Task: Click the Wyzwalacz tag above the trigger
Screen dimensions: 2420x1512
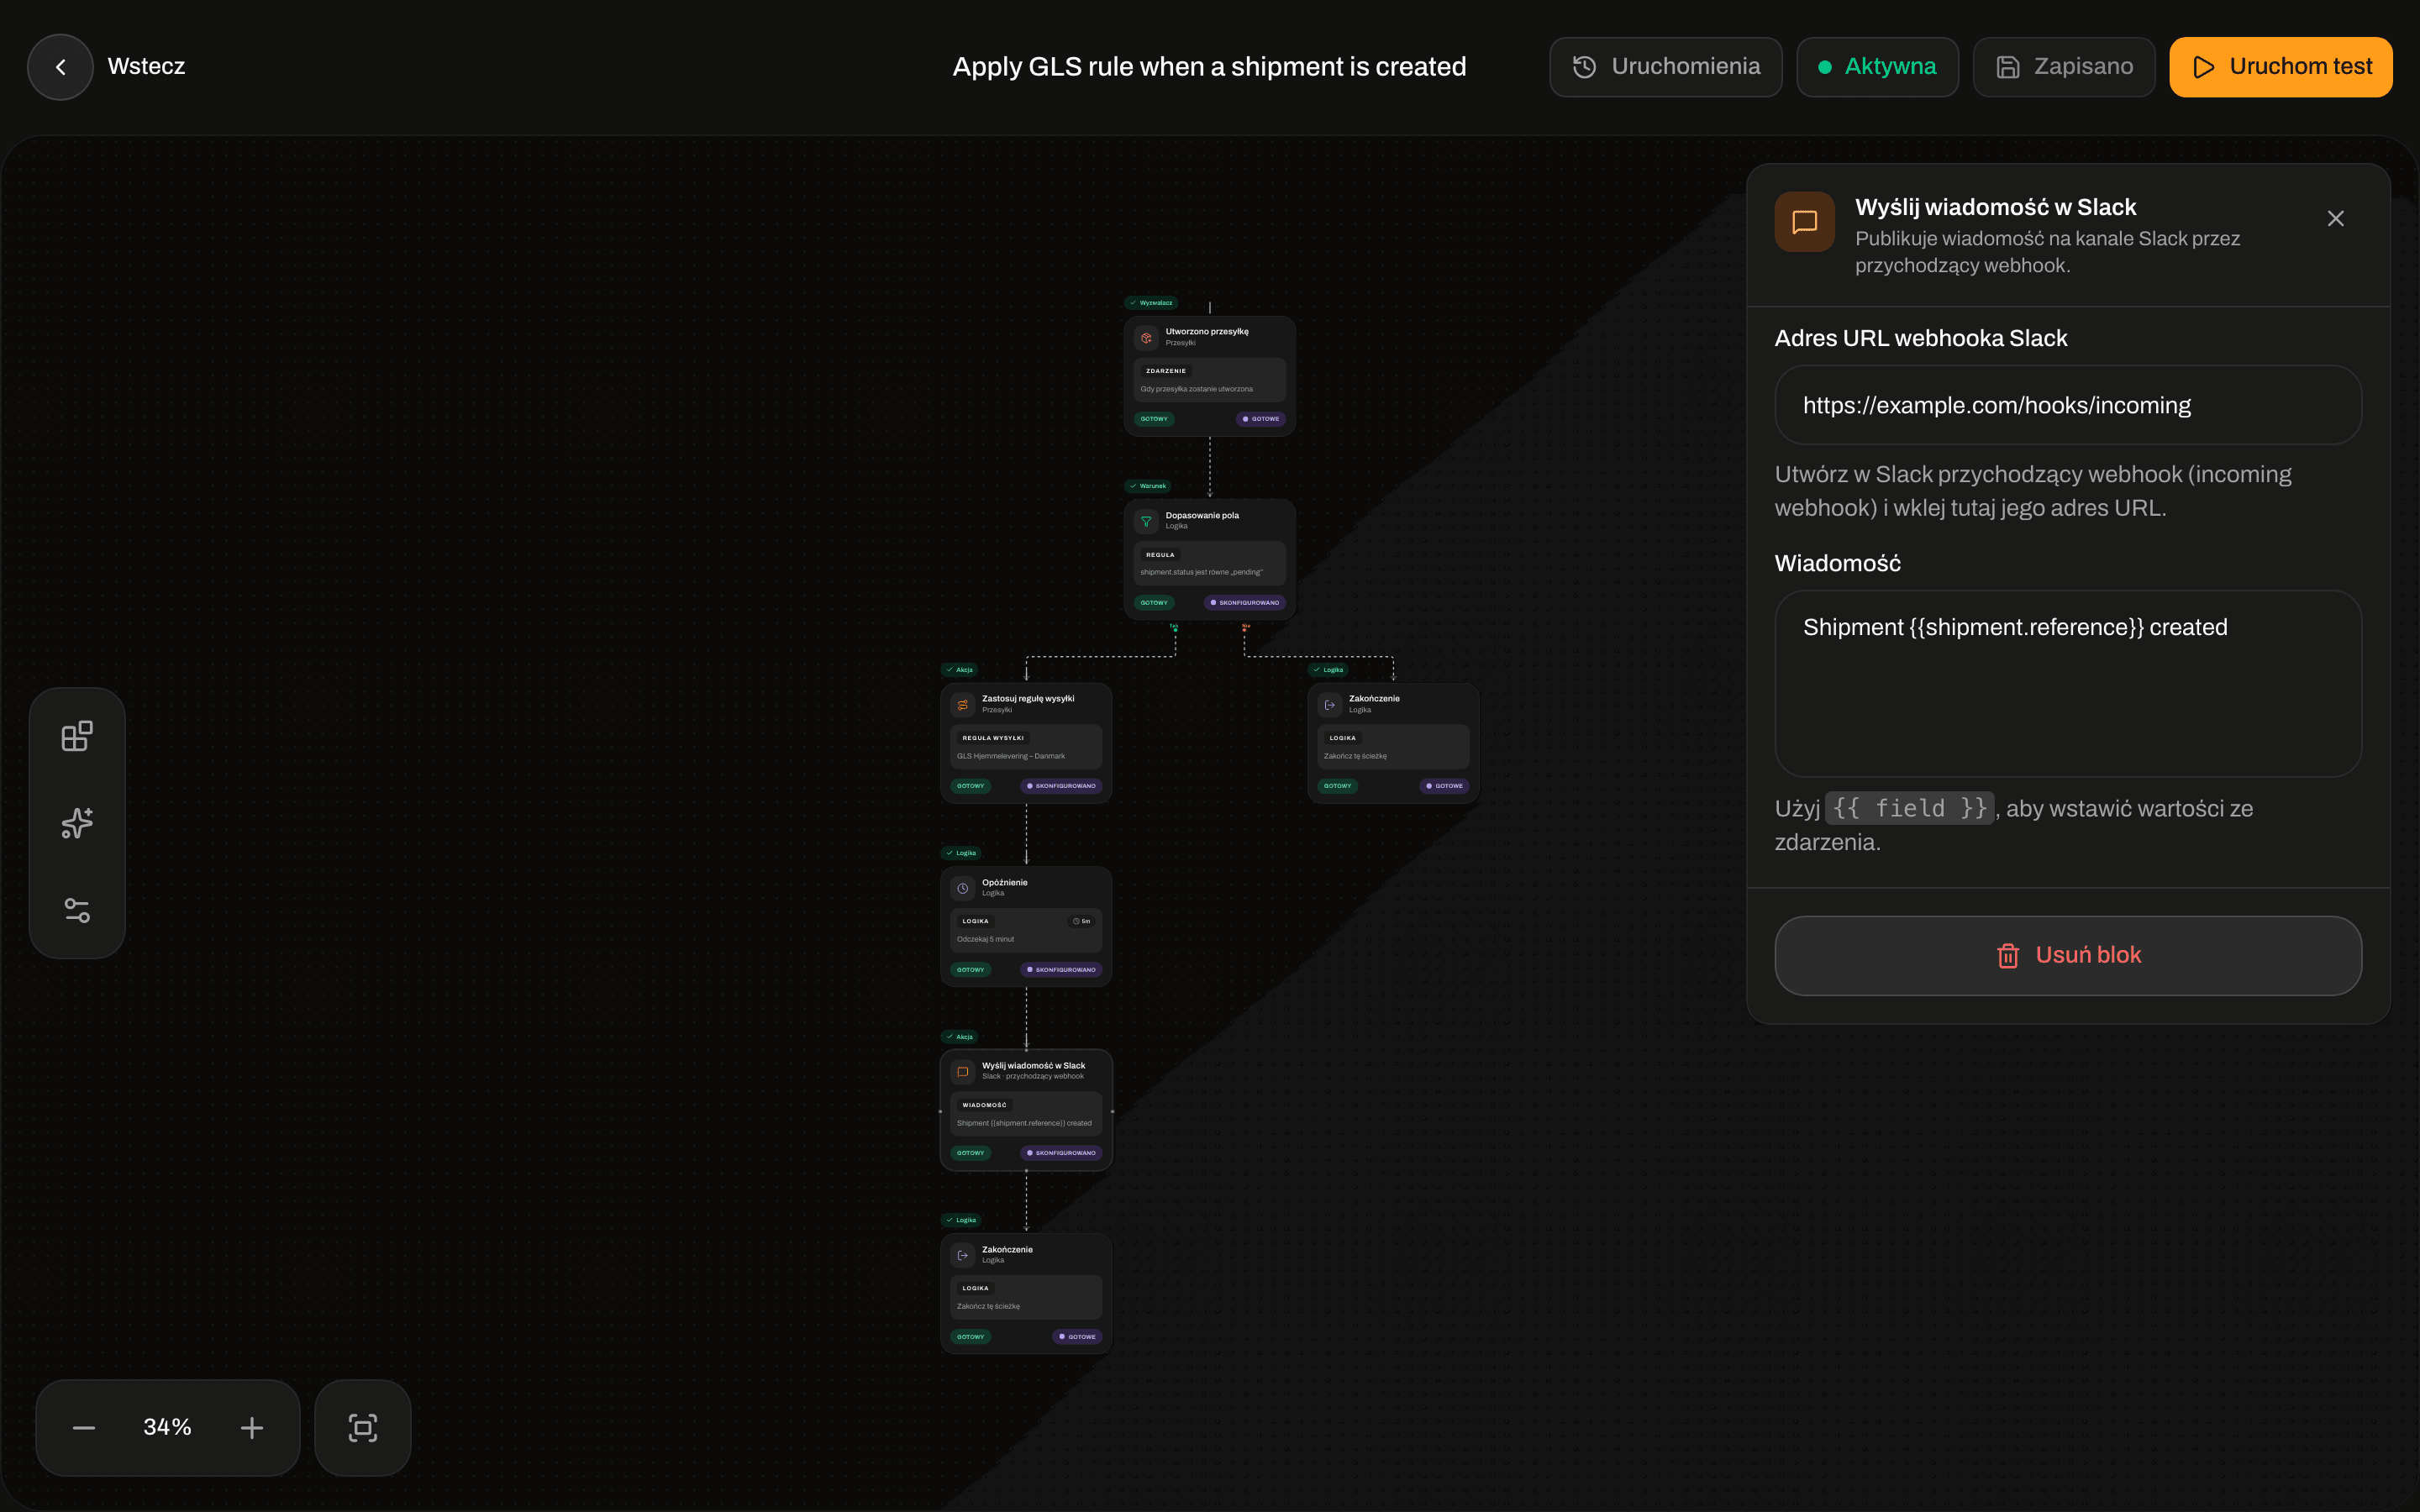Action: [x=1151, y=303]
